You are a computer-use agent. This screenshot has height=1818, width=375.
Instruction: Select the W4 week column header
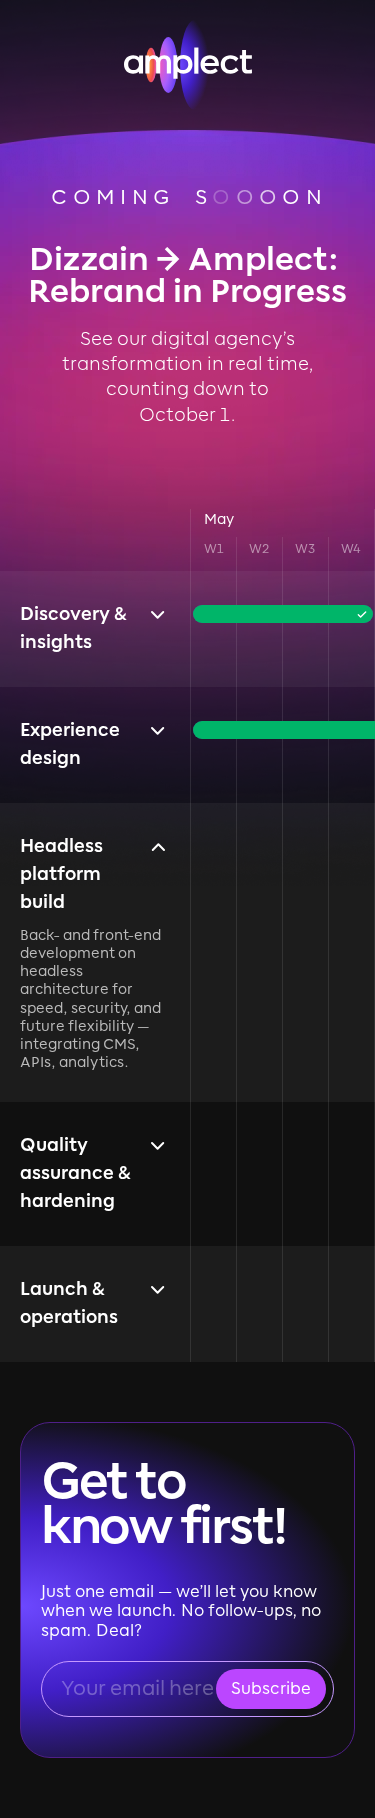point(350,548)
